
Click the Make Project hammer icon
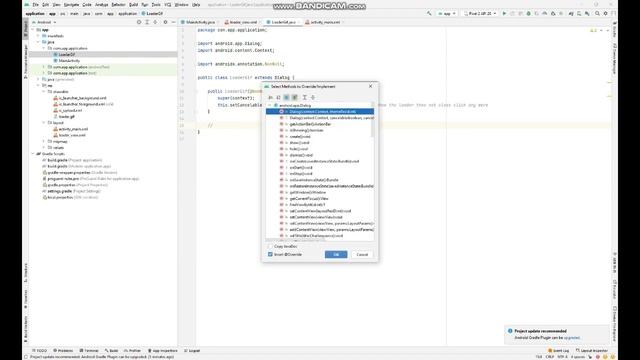pyautogui.click(x=429, y=13)
